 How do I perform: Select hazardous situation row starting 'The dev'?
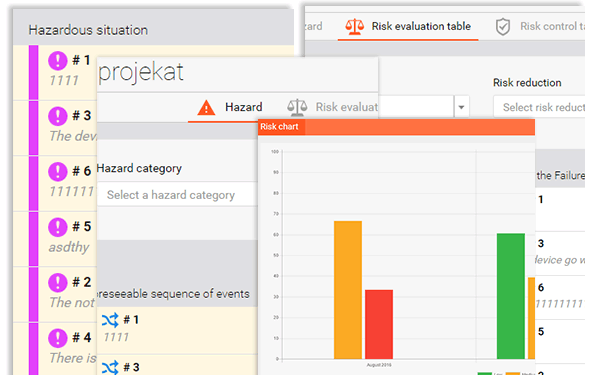point(55,128)
